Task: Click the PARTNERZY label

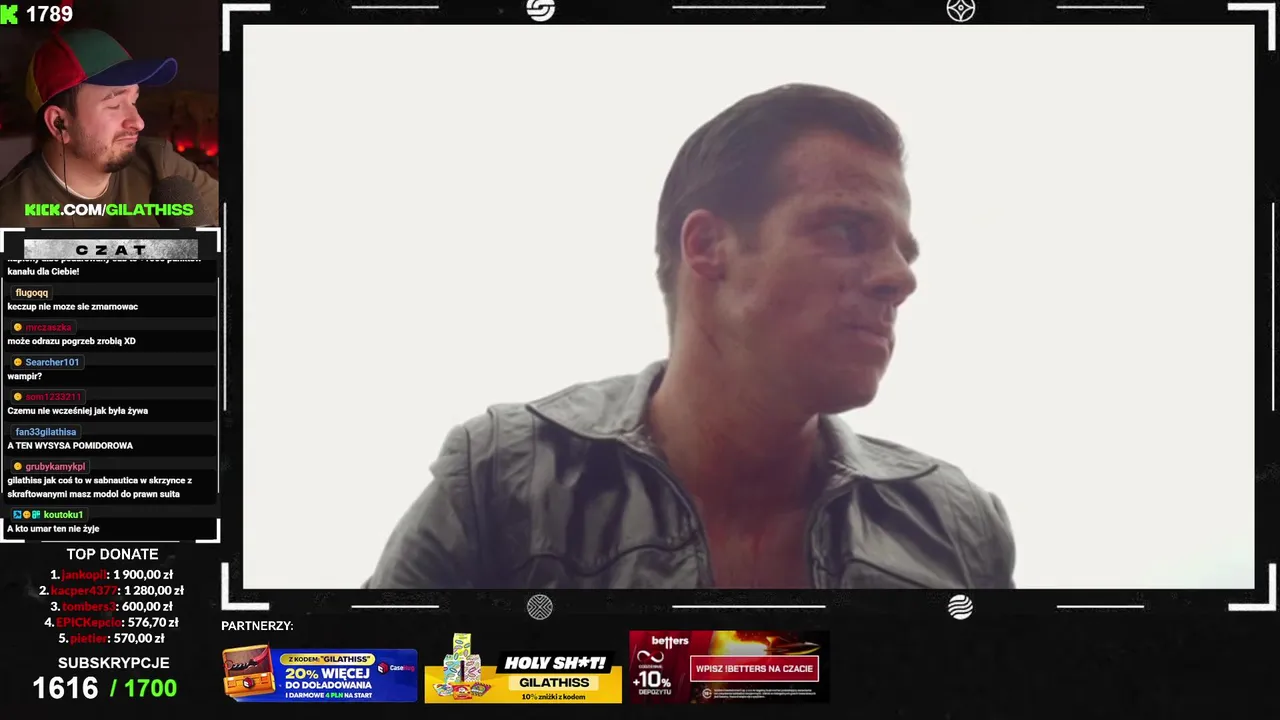Action: pos(258,626)
